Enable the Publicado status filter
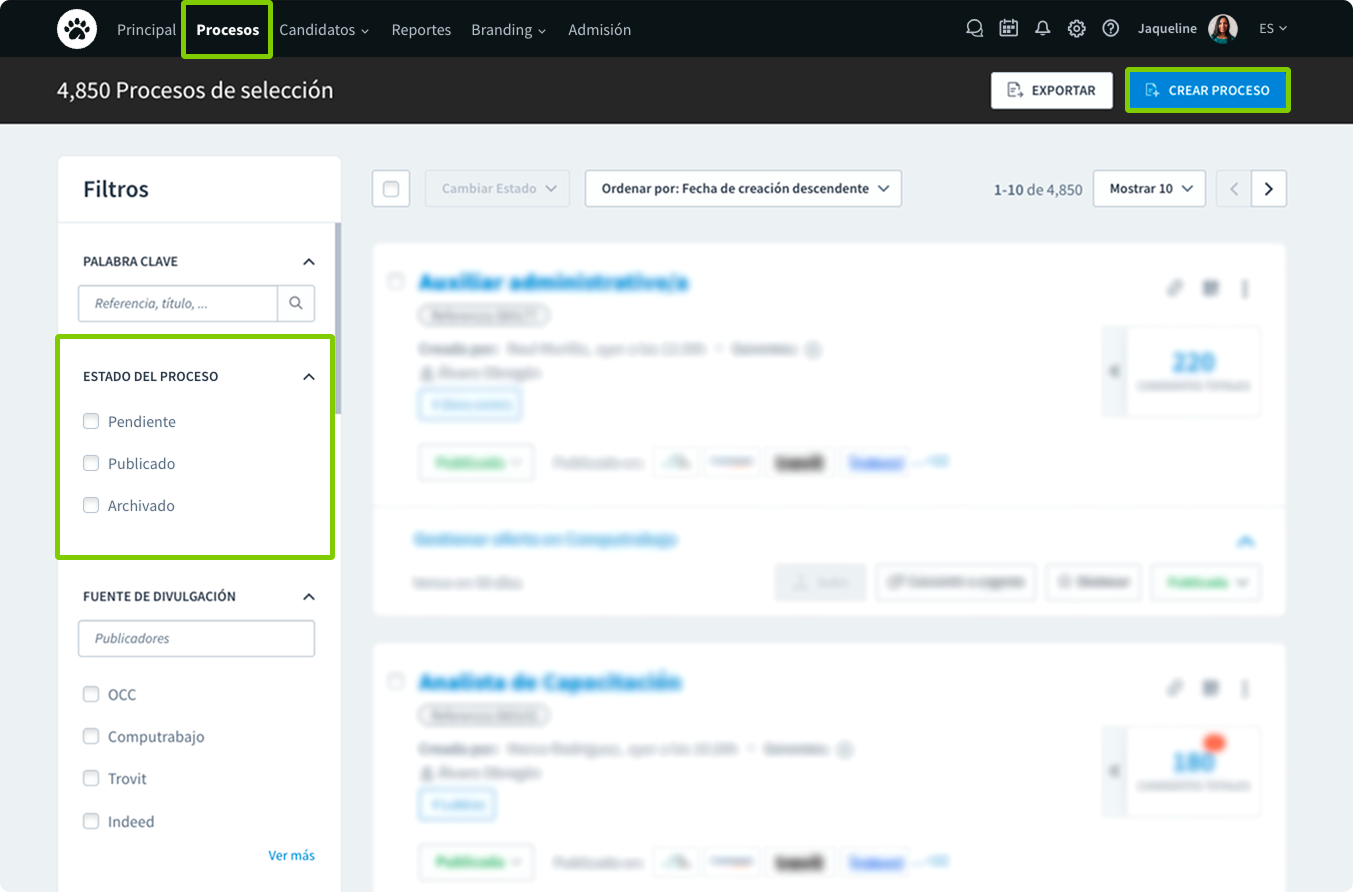 (x=91, y=464)
